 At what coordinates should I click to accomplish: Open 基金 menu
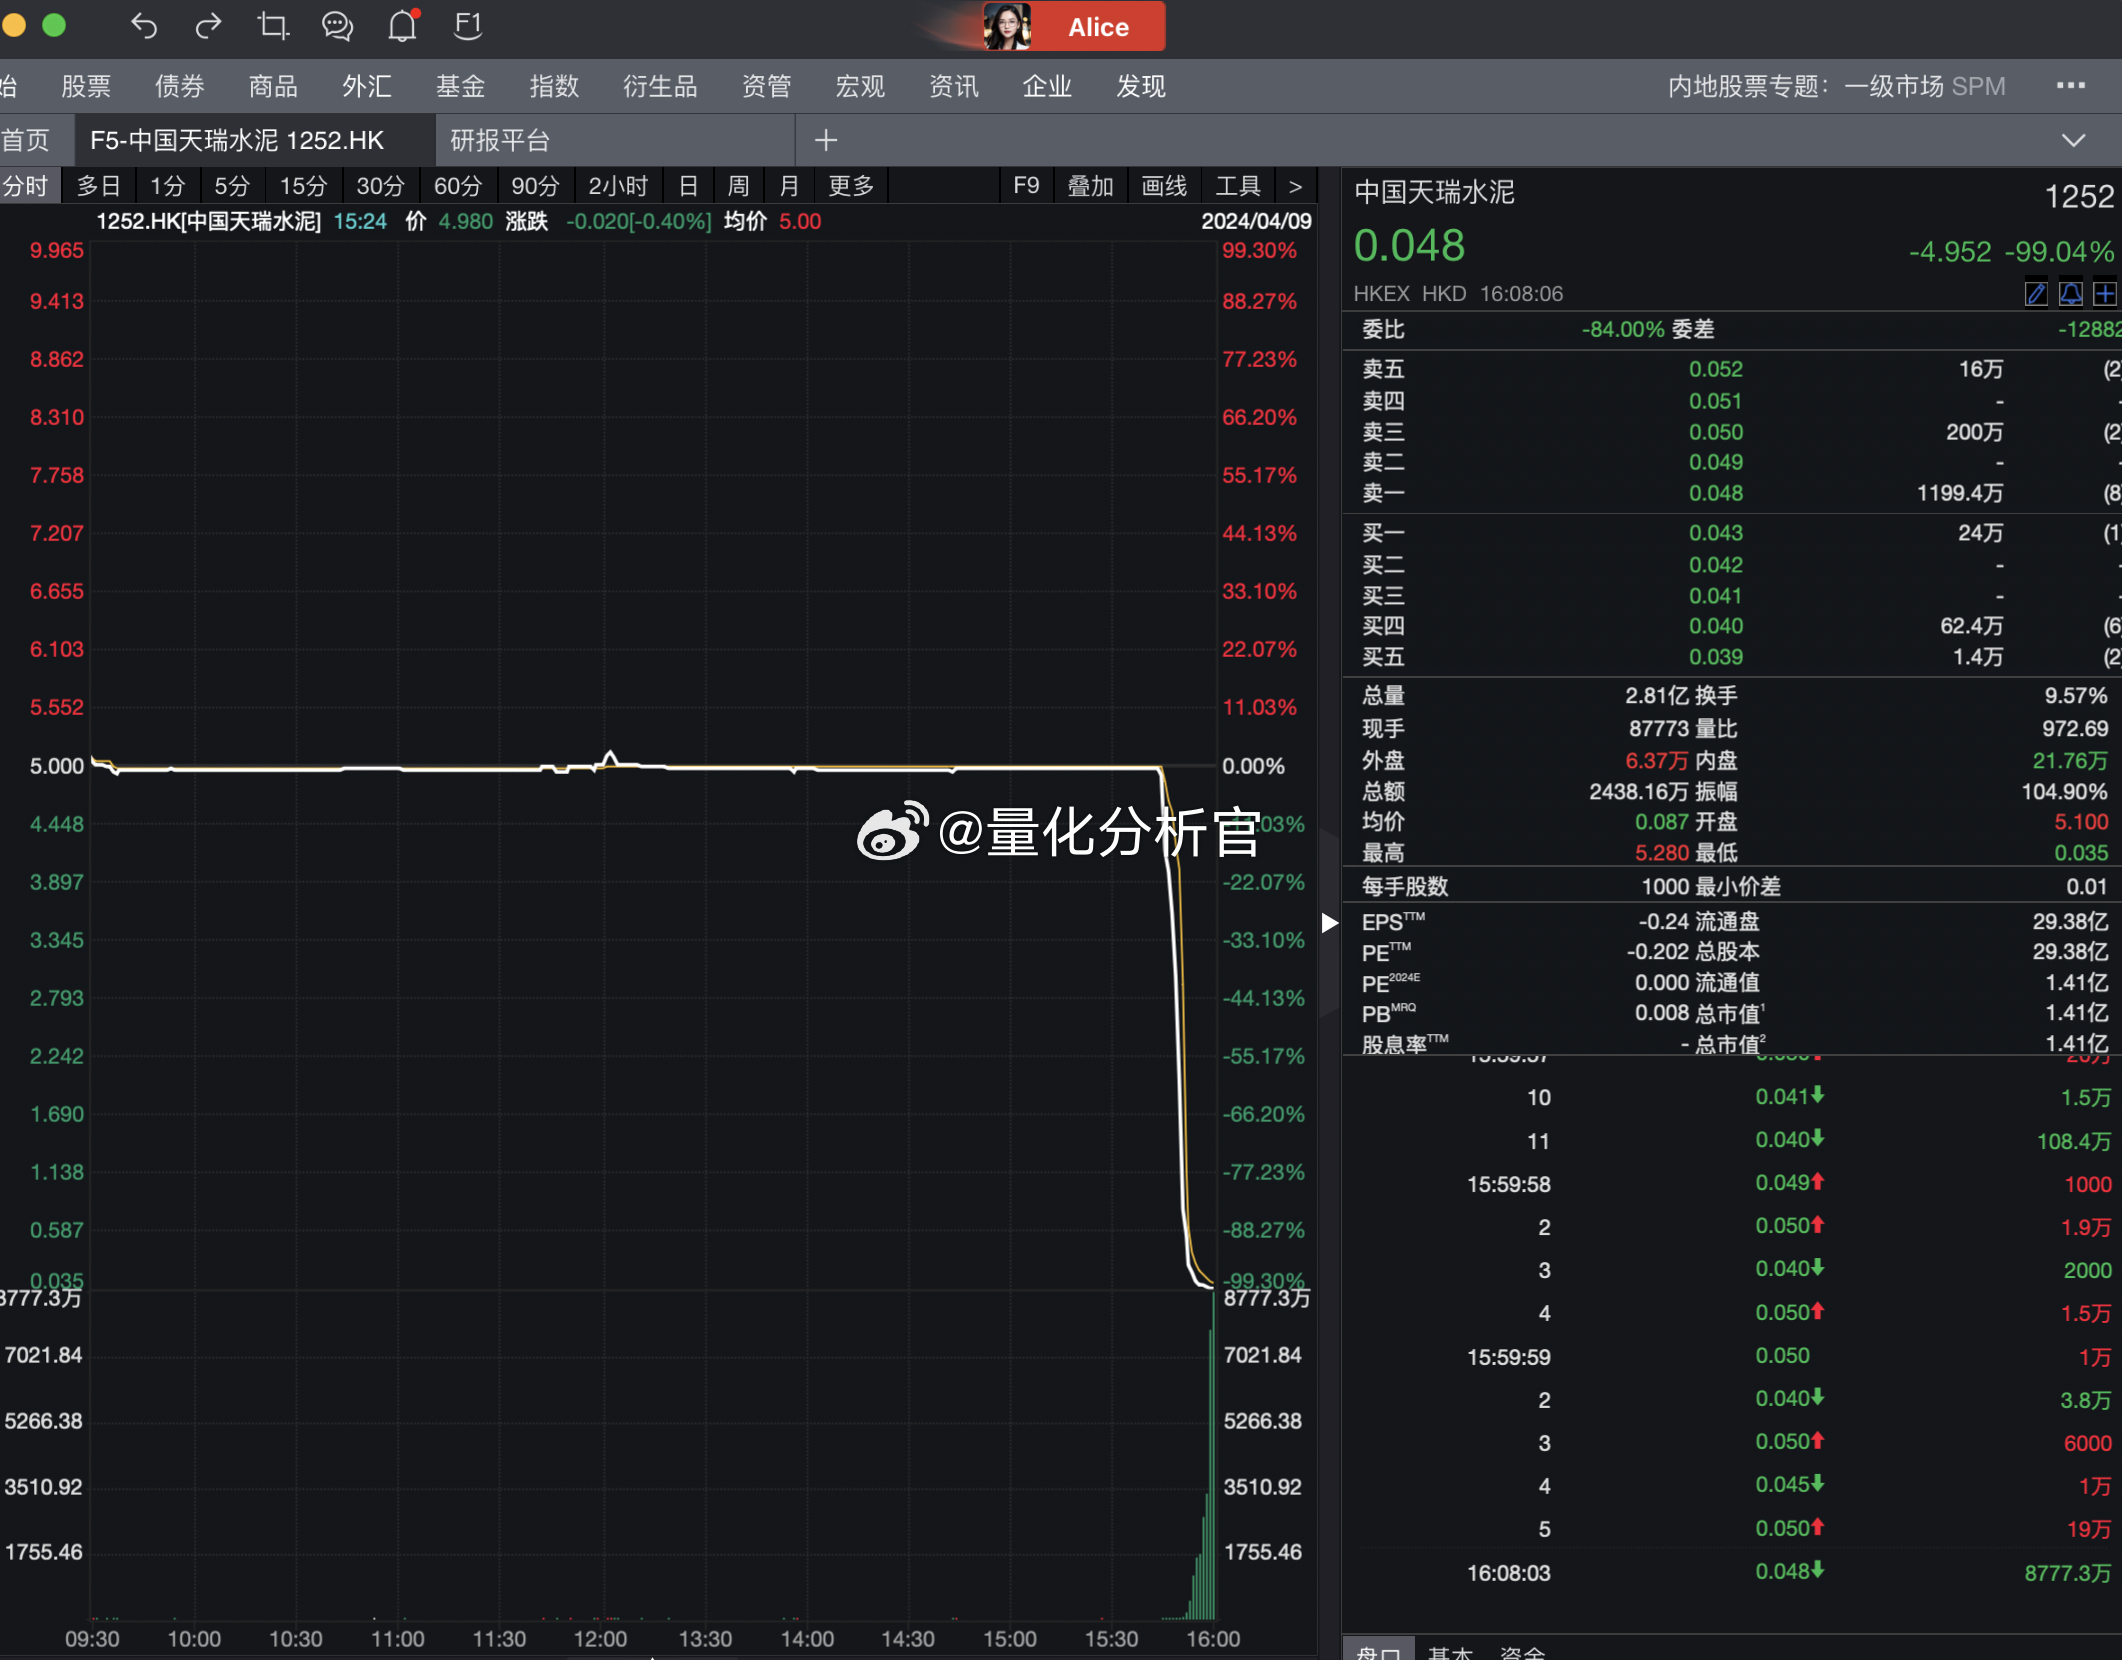pyautogui.click(x=461, y=87)
